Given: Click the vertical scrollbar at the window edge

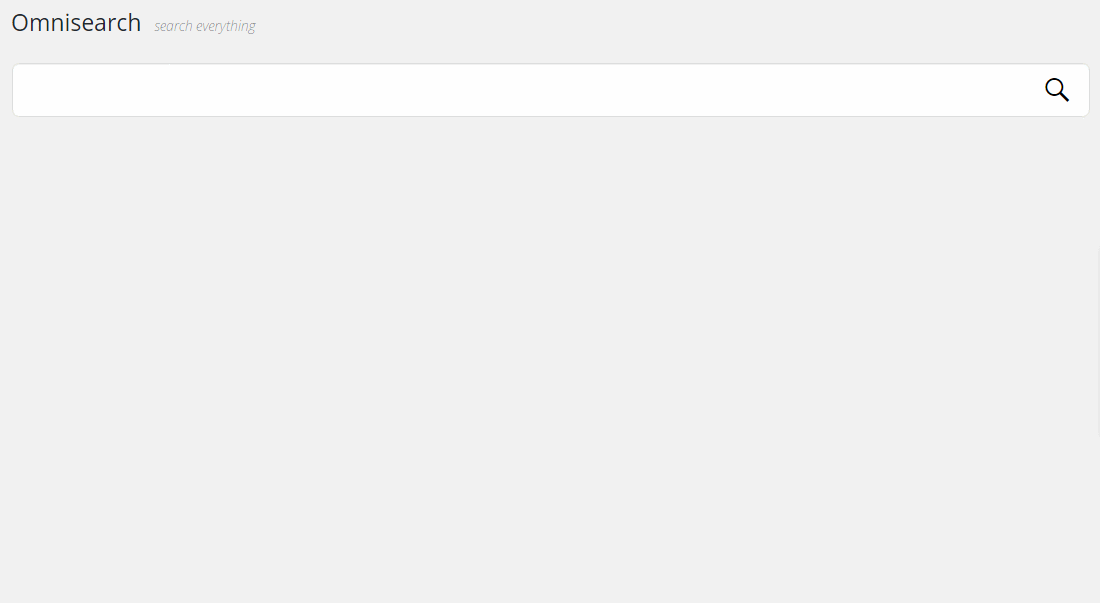Looking at the screenshot, I should (1098, 341).
